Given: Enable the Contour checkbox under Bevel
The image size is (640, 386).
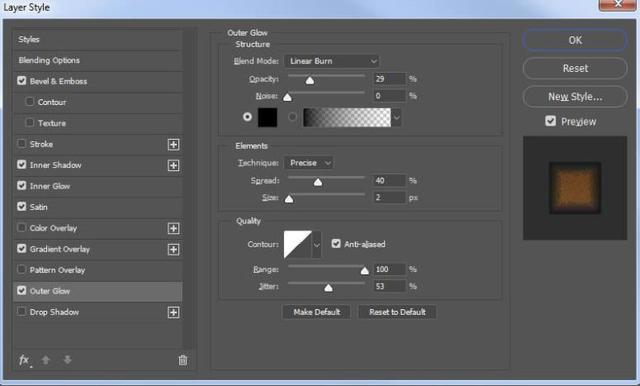Looking at the screenshot, I should point(29,101).
